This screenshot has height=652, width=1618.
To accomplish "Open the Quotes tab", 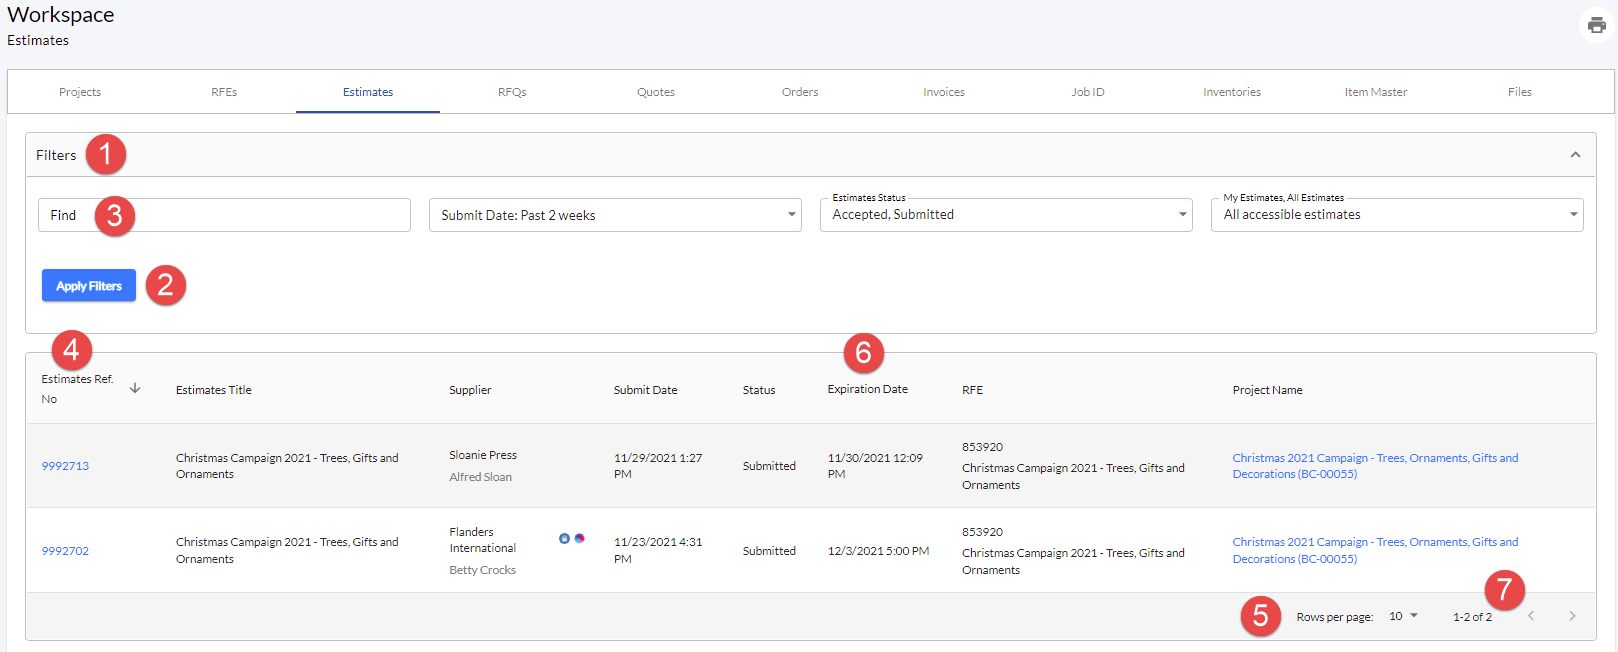I will click(656, 92).
